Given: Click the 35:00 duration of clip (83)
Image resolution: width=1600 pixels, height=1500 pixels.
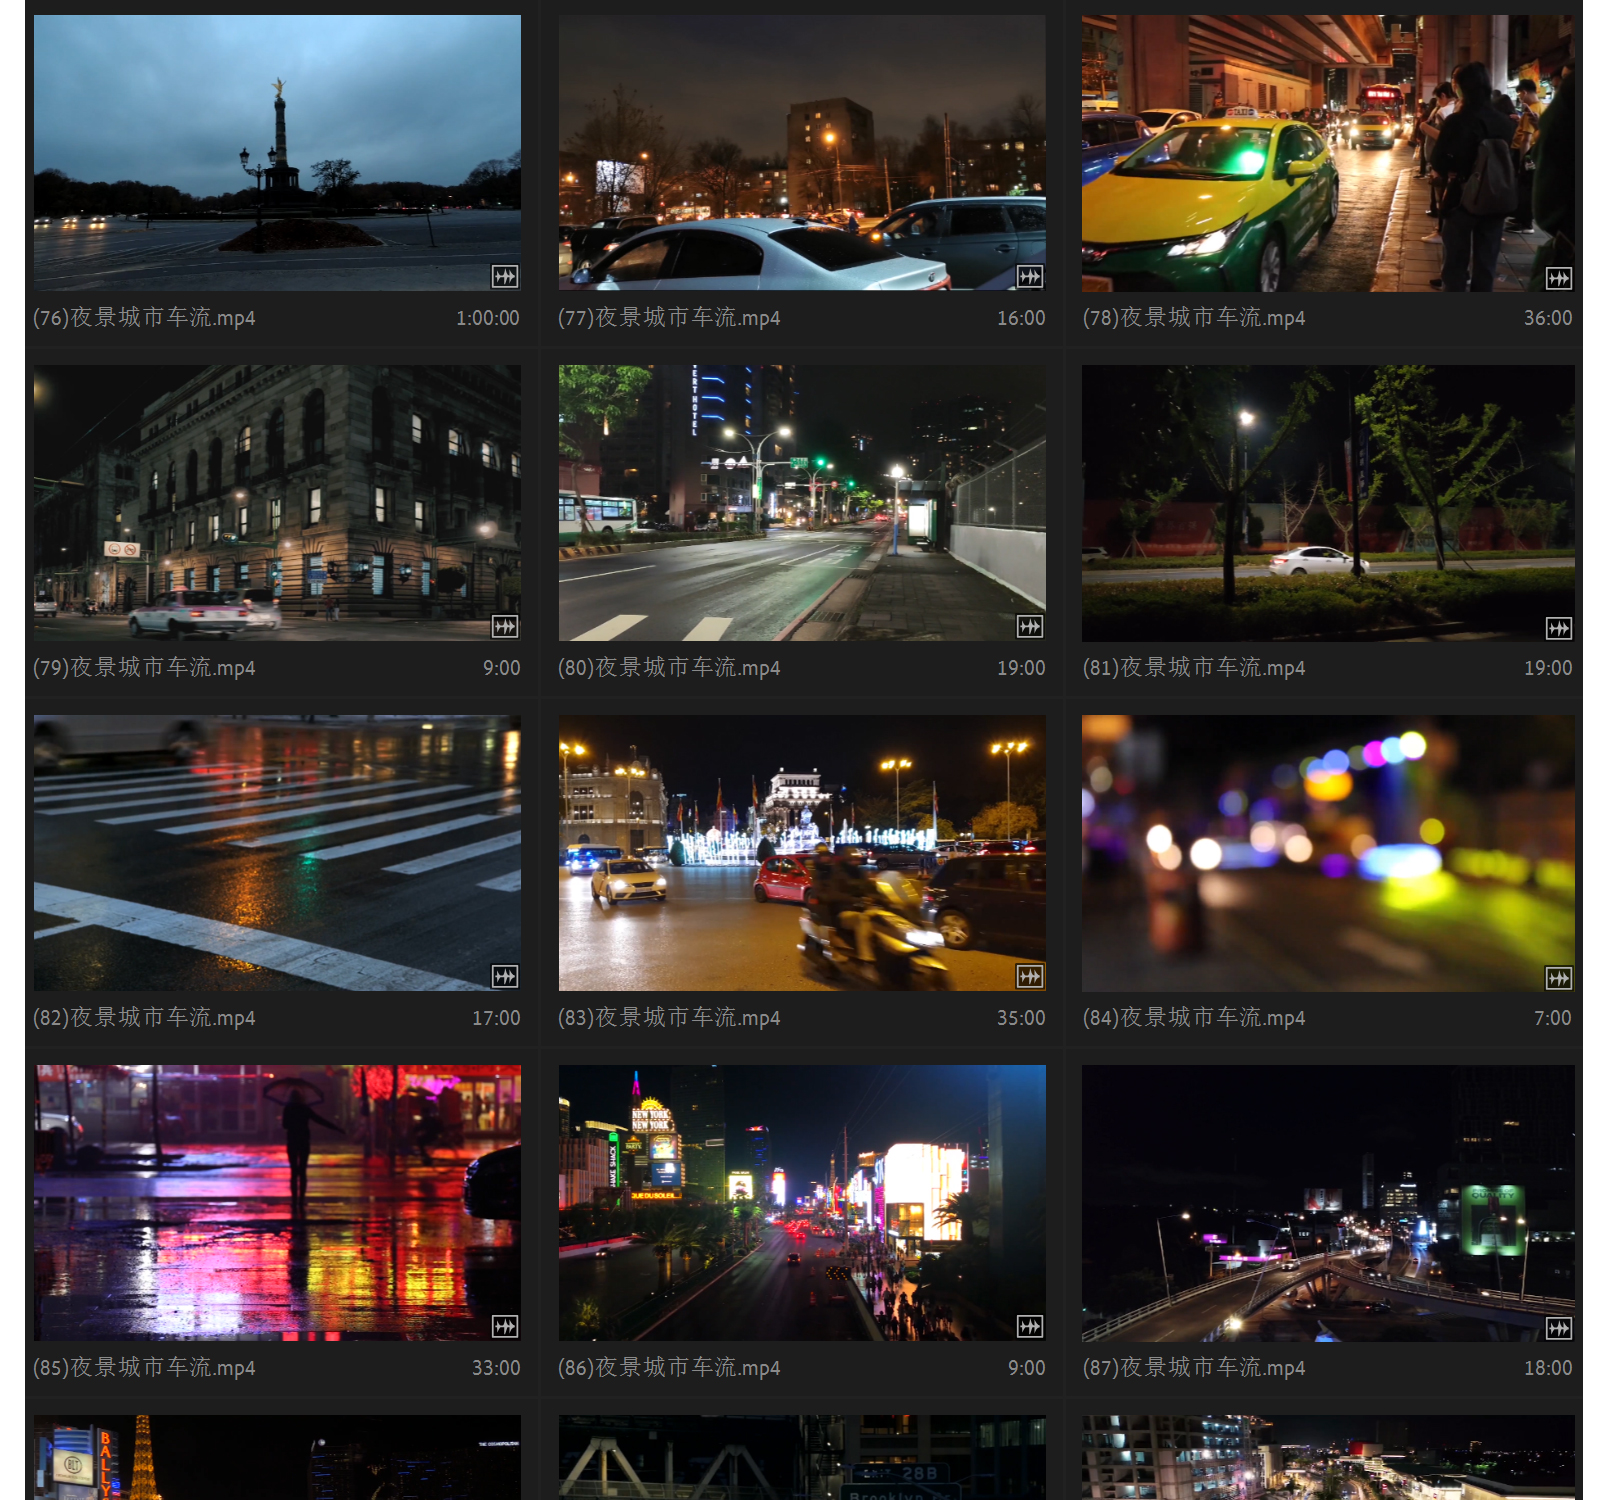Looking at the screenshot, I should [x=1021, y=1018].
